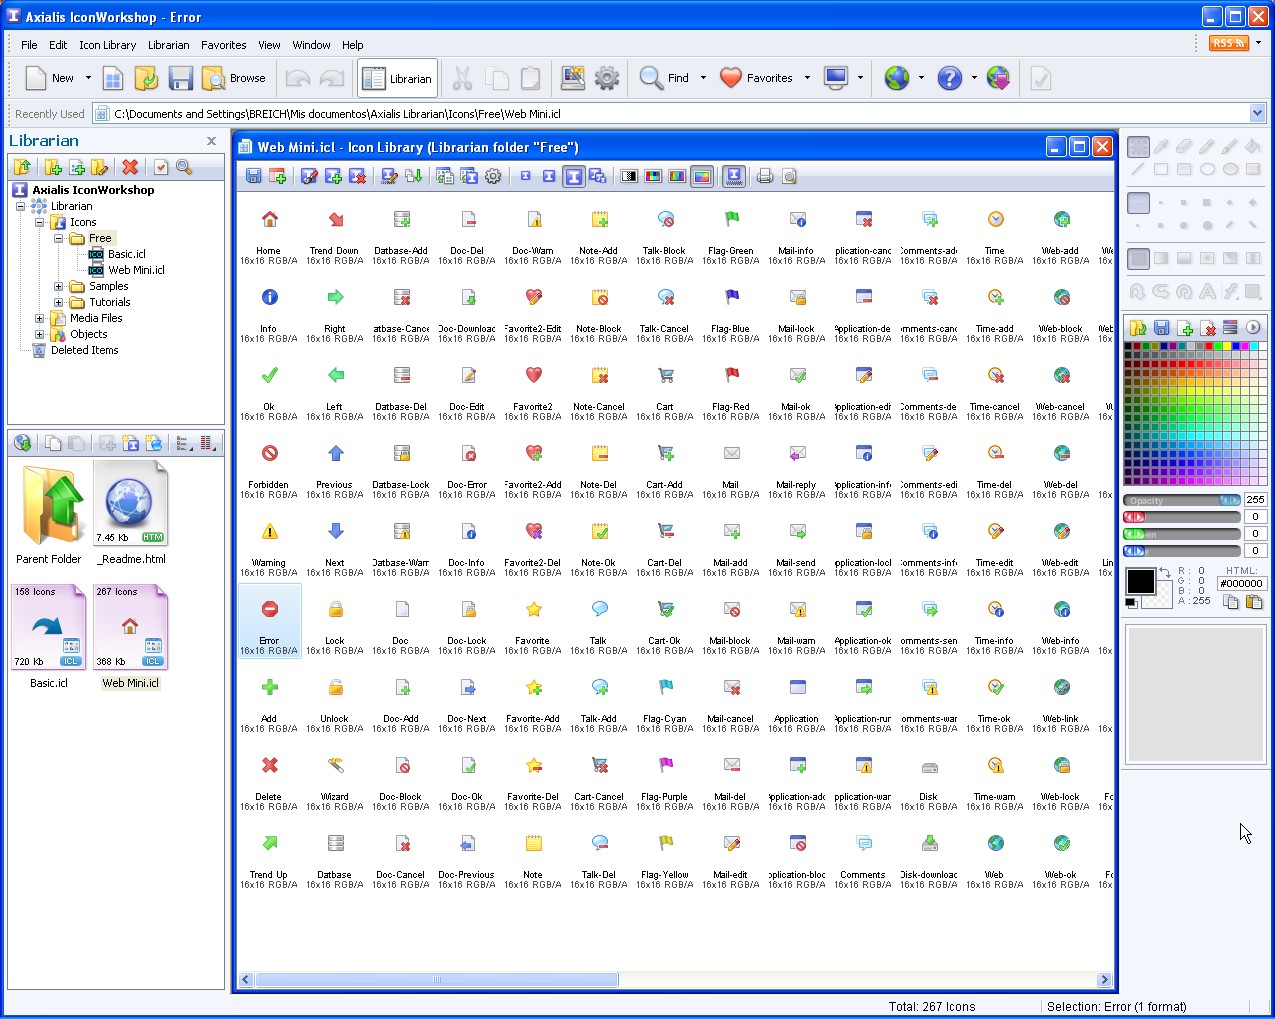Click the save palette floppy icon in color panel
Screen dimensions: 1275x1019
pyautogui.click(x=1161, y=328)
